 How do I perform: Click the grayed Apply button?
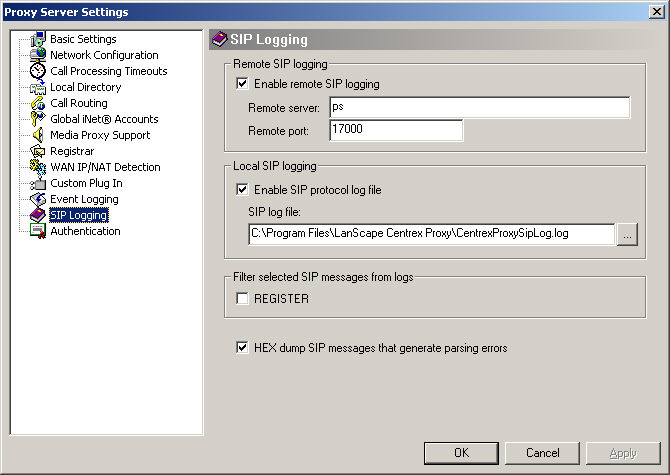[623, 453]
